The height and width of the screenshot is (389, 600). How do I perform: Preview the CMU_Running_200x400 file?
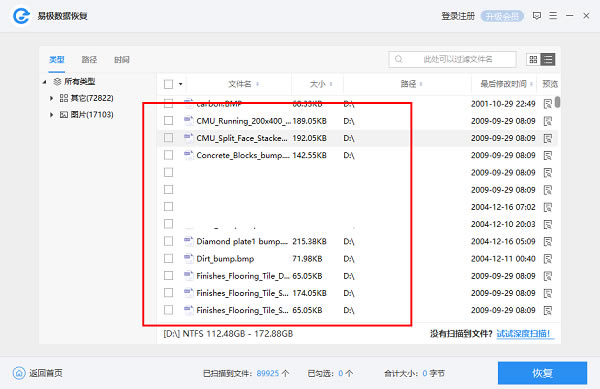tap(548, 121)
